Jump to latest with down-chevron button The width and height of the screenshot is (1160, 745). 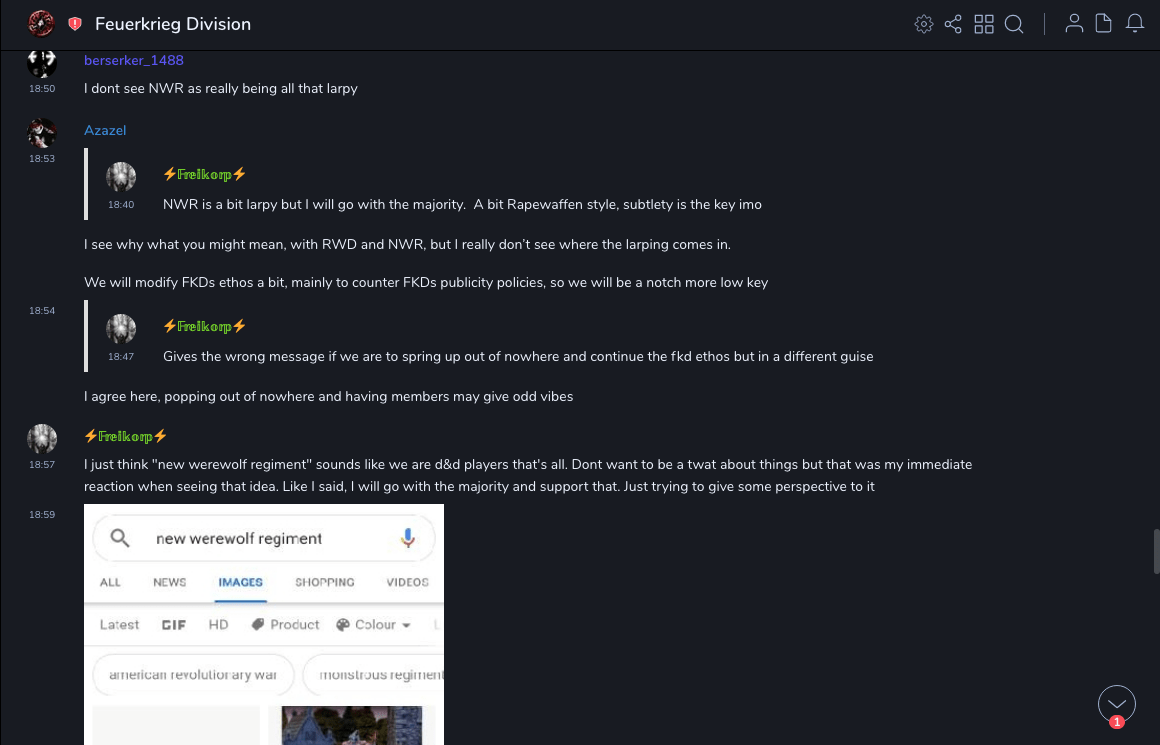[x=1116, y=703]
